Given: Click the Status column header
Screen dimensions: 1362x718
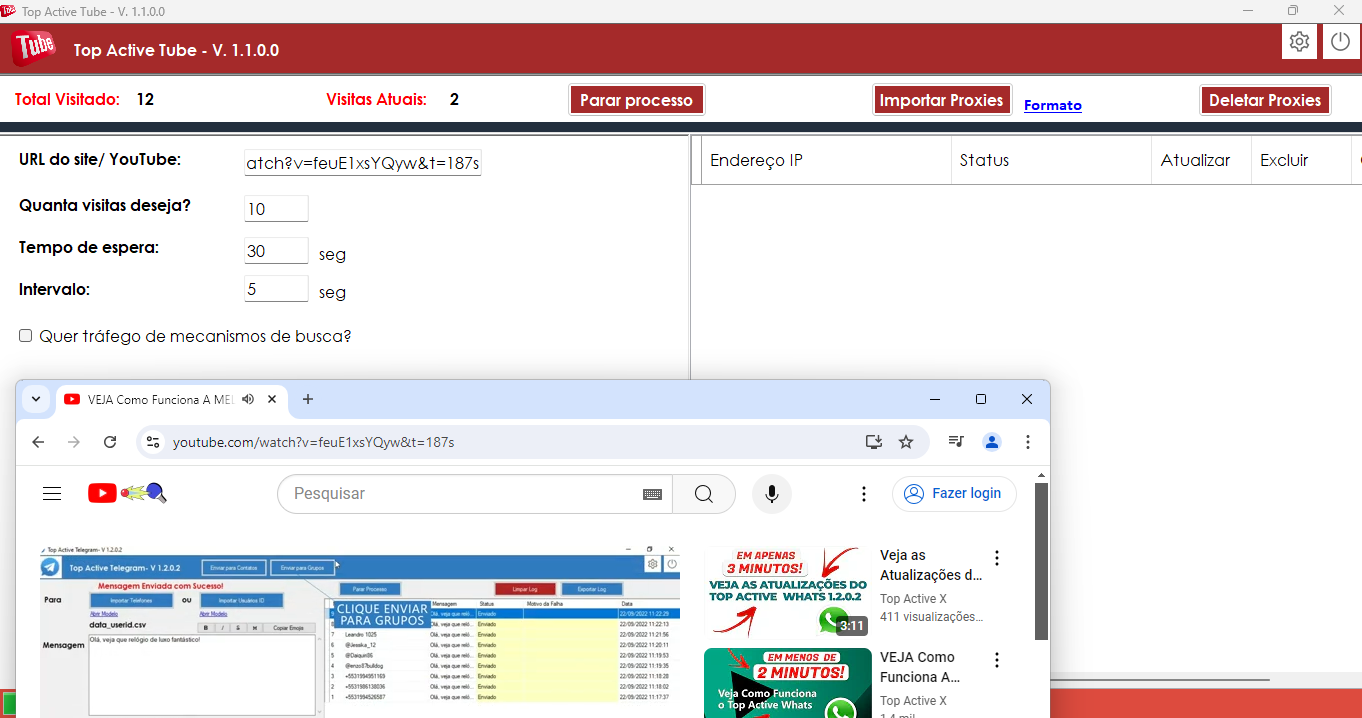Looking at the screenshot, I should (1051, 160).
